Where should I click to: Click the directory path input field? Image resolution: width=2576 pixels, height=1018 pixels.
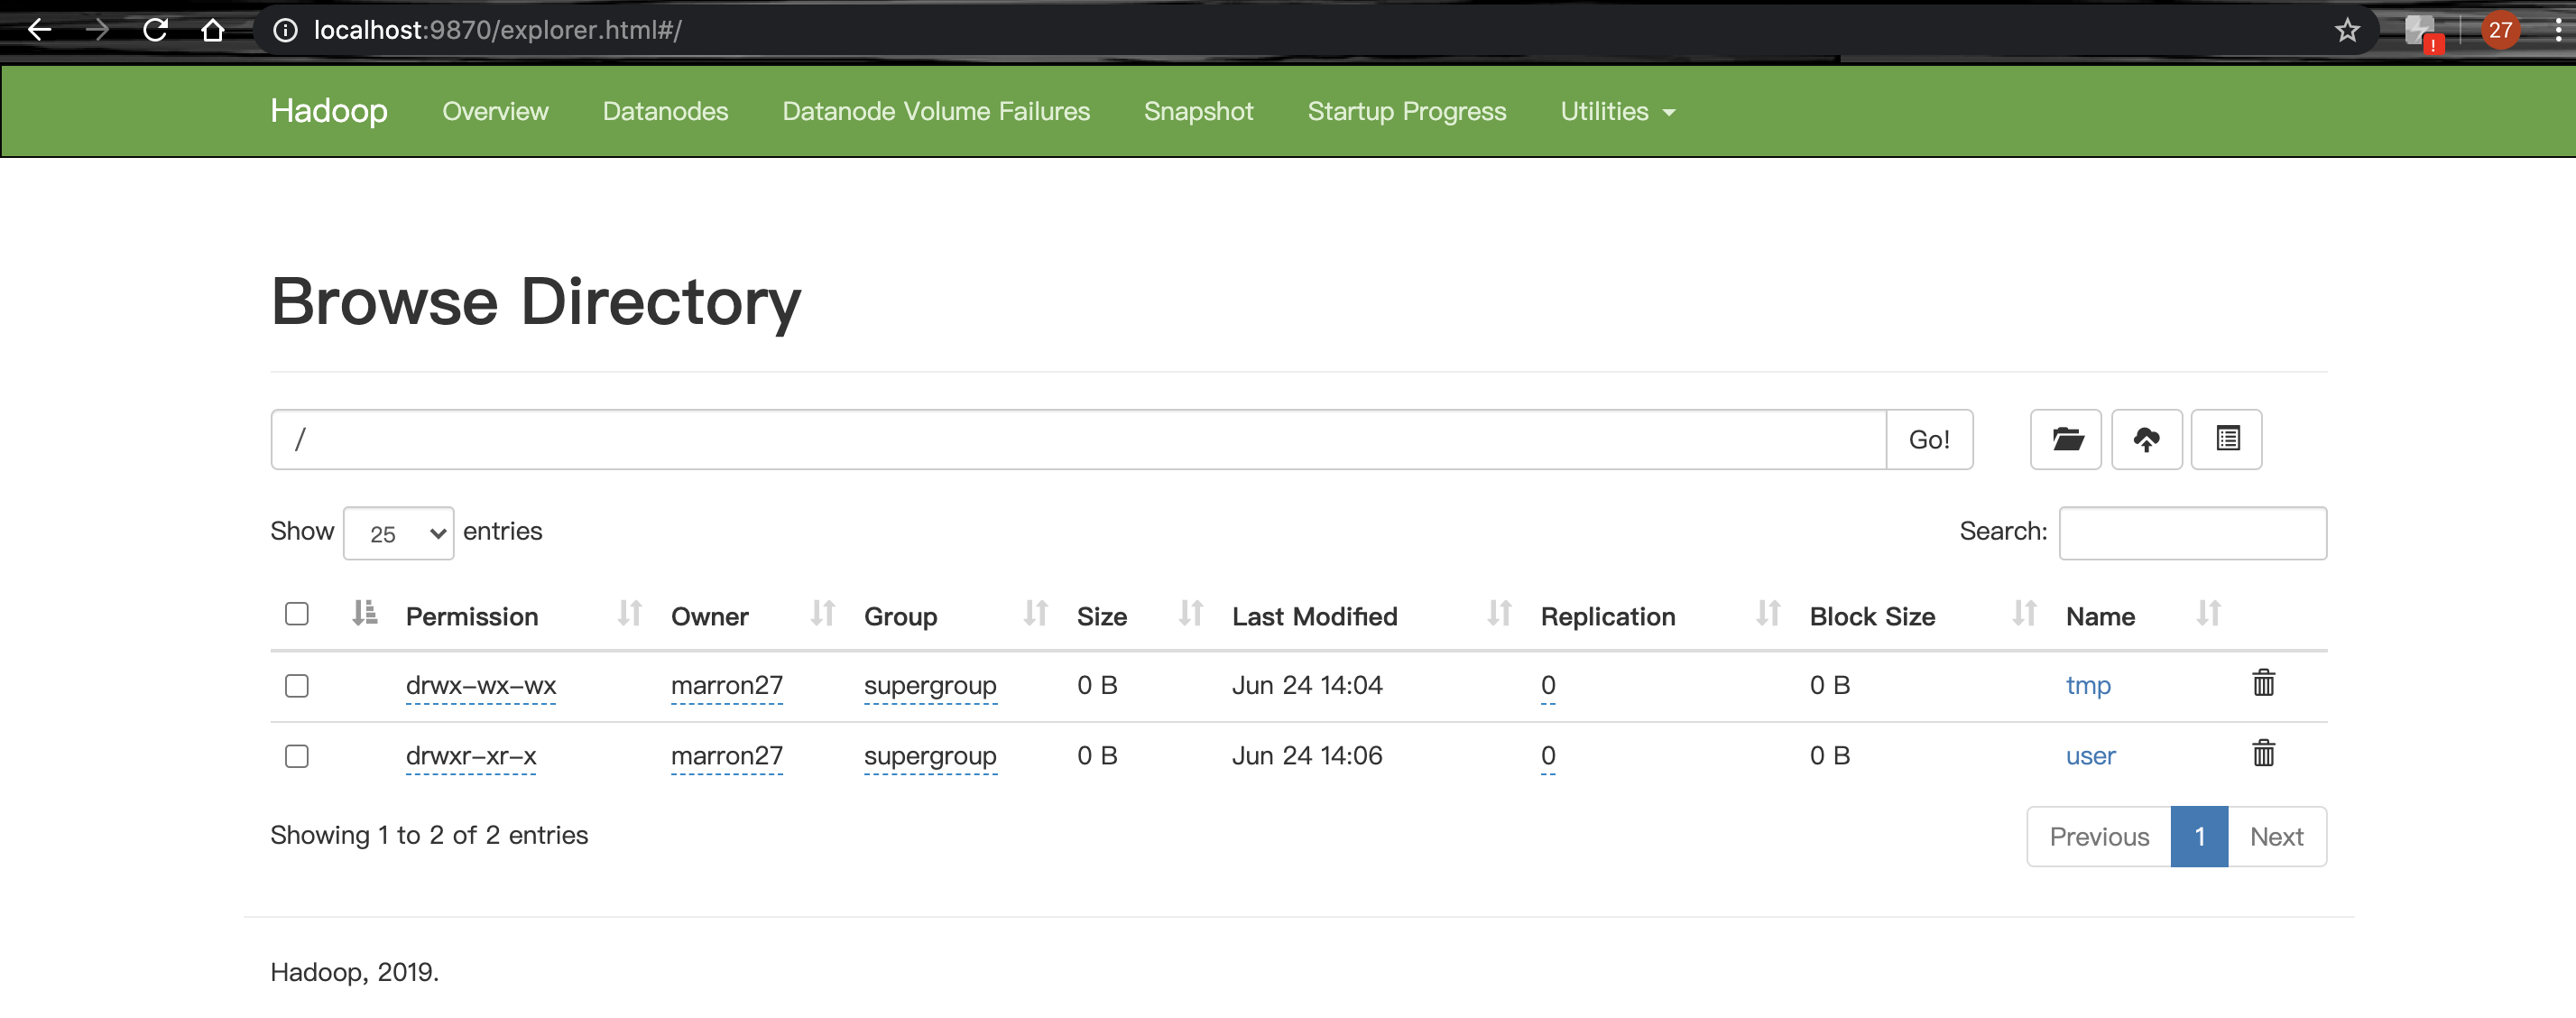[1077, 439]
